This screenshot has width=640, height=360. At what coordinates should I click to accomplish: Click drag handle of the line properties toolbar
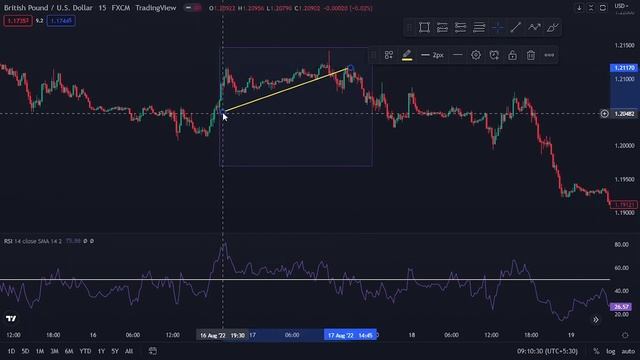[x=373, y=55]
